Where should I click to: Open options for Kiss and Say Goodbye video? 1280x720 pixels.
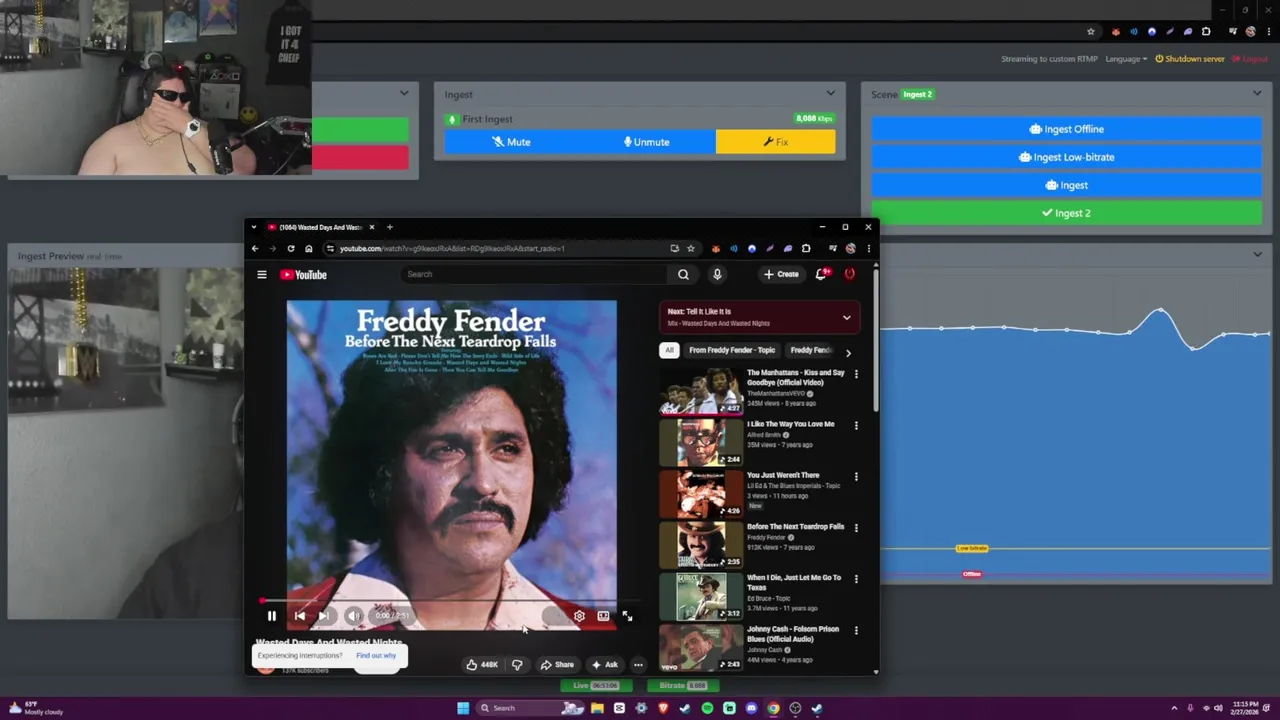856,373
